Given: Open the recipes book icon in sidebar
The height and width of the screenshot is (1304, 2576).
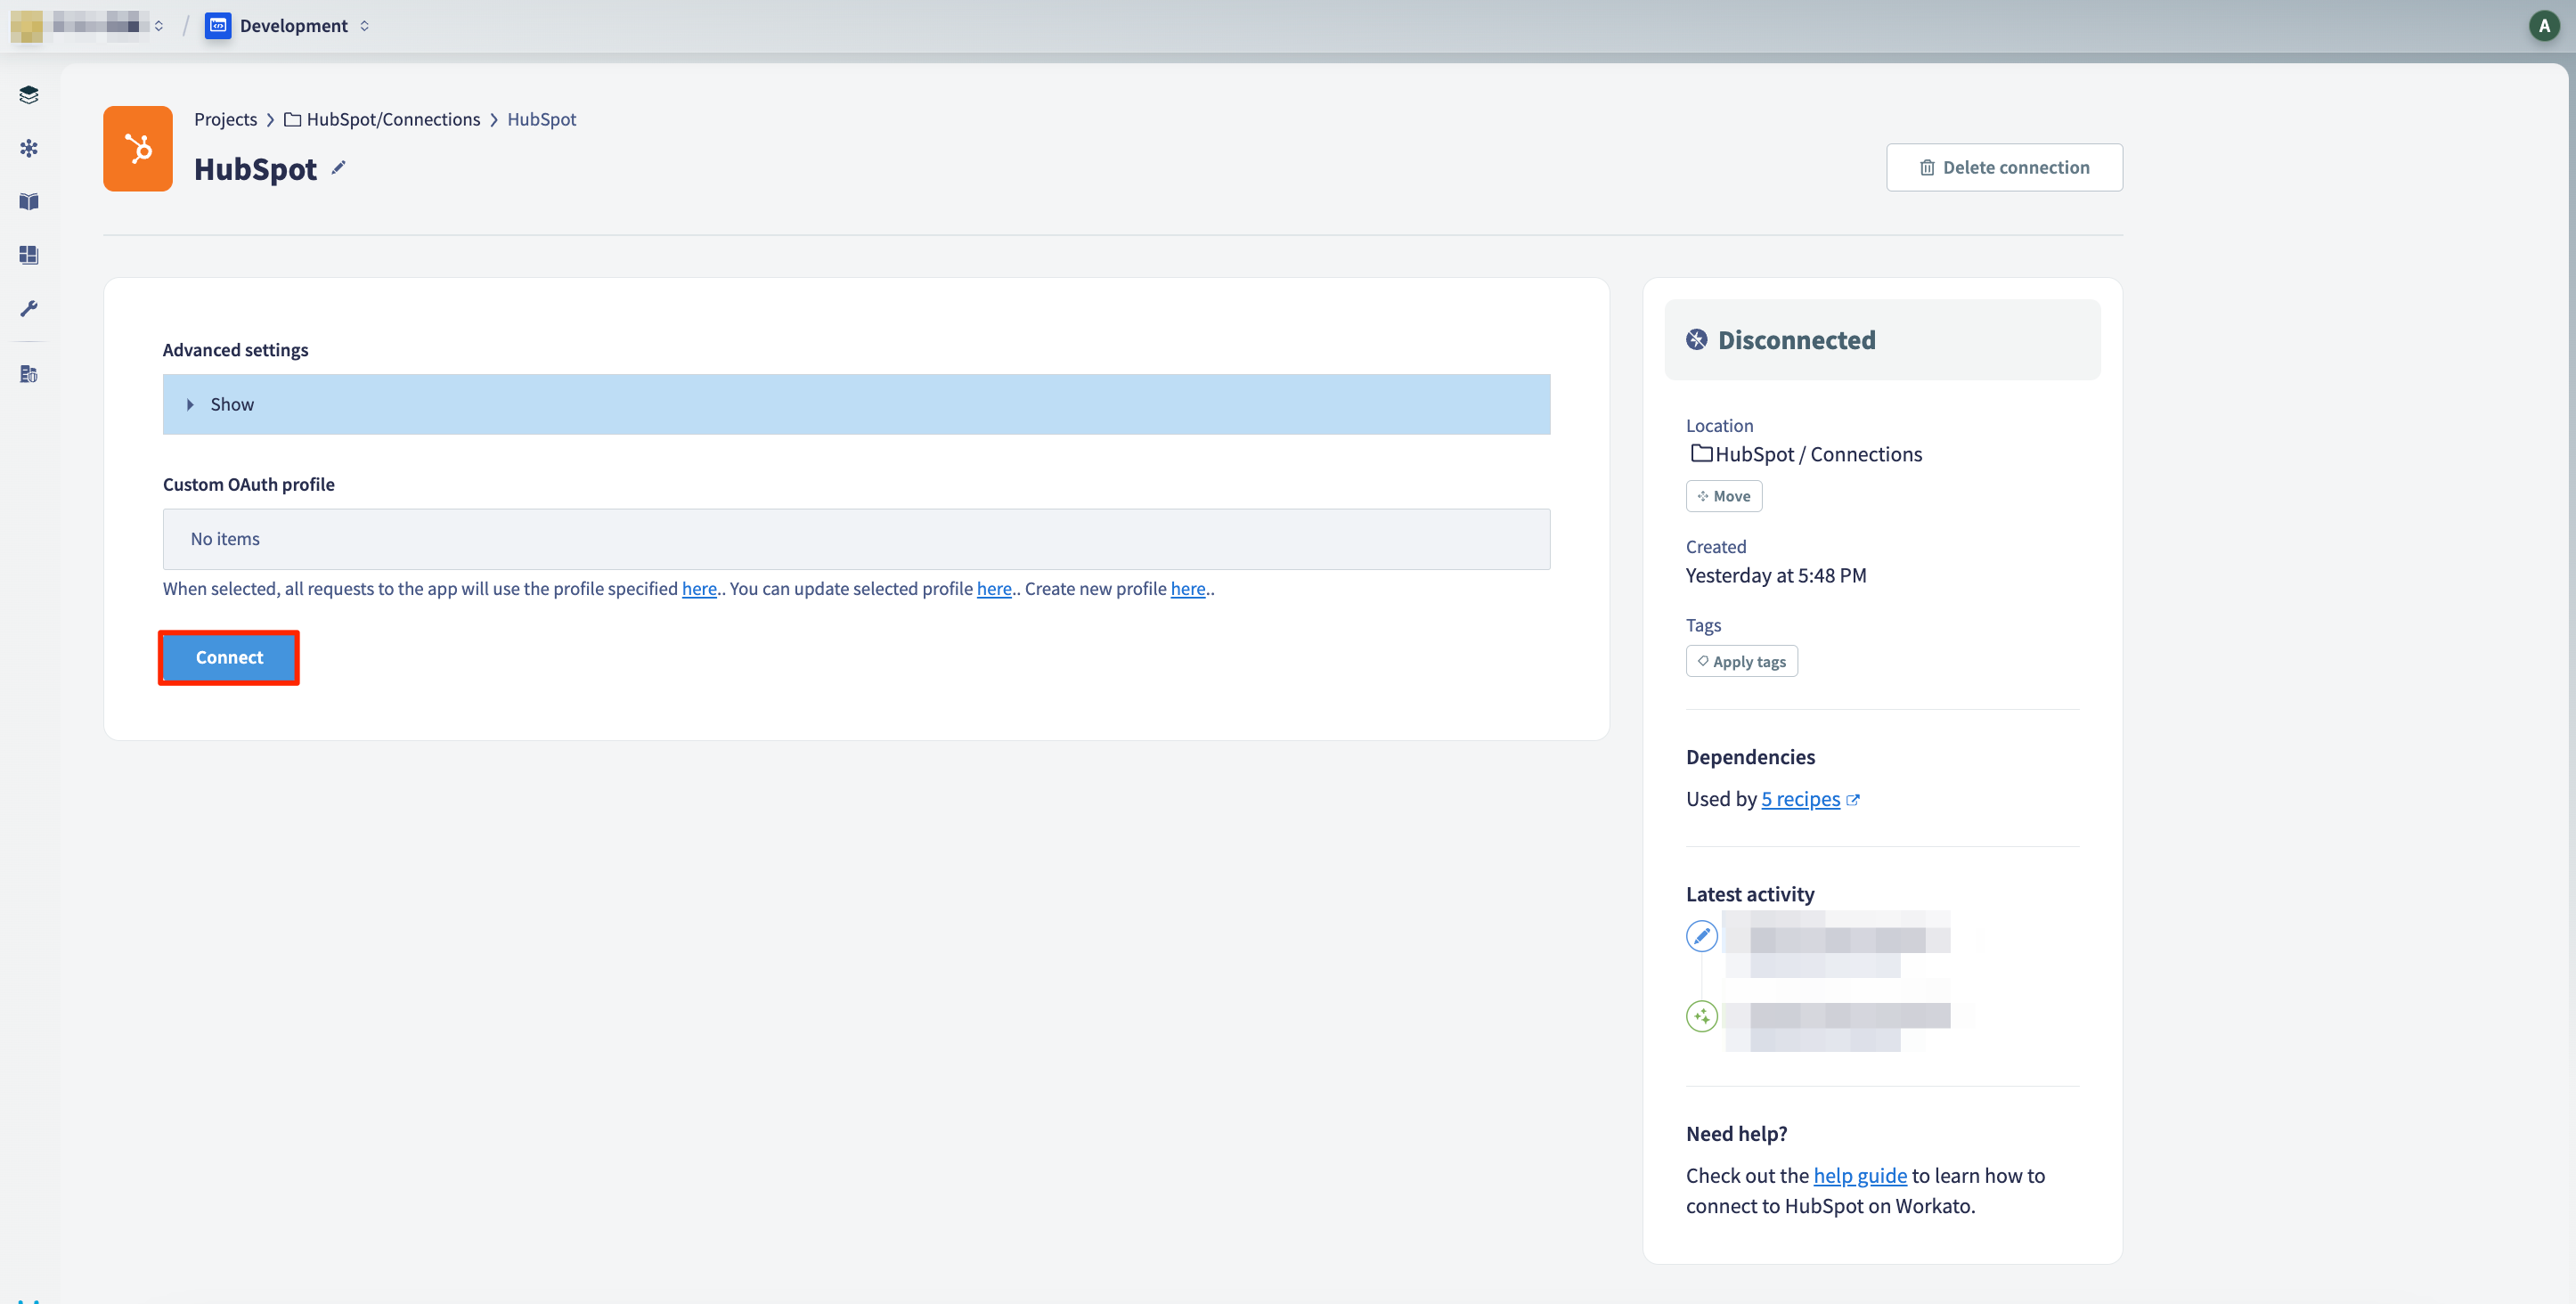Looking at the screenshot, I should point(29,202).
